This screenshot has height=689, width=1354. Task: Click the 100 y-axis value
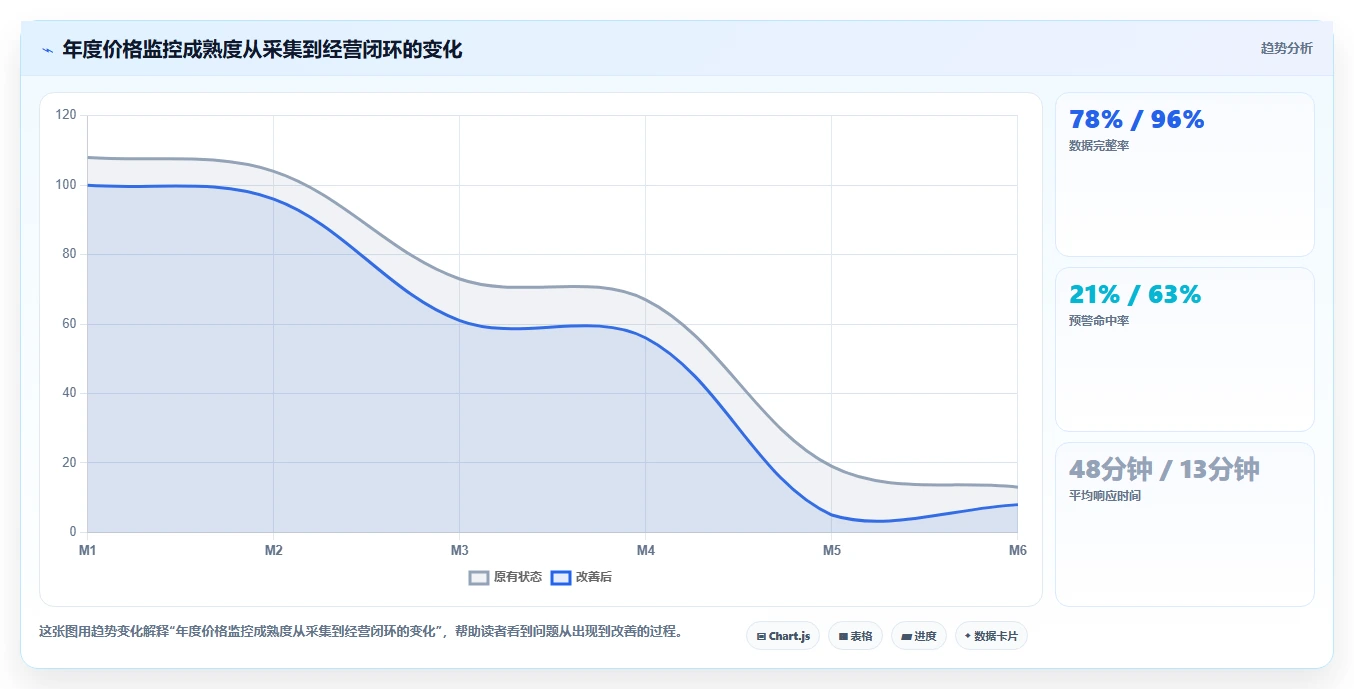(66, 185)
